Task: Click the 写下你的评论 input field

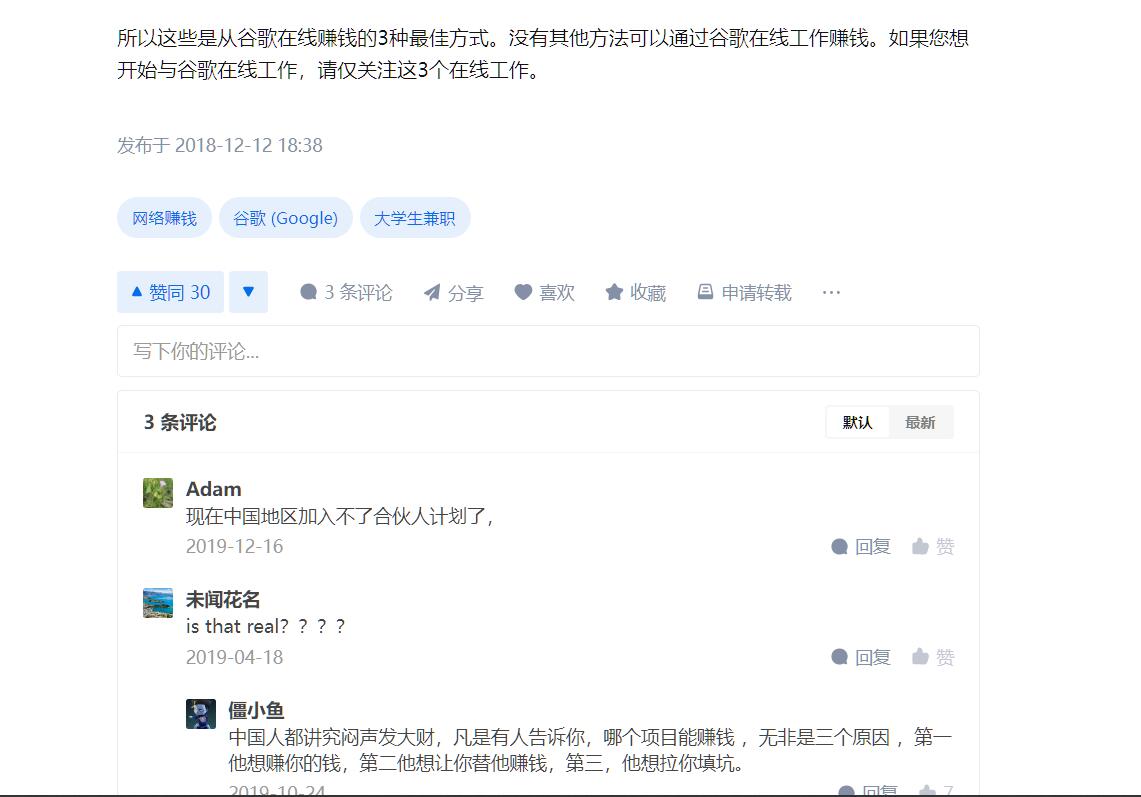Action: (548, 351)
